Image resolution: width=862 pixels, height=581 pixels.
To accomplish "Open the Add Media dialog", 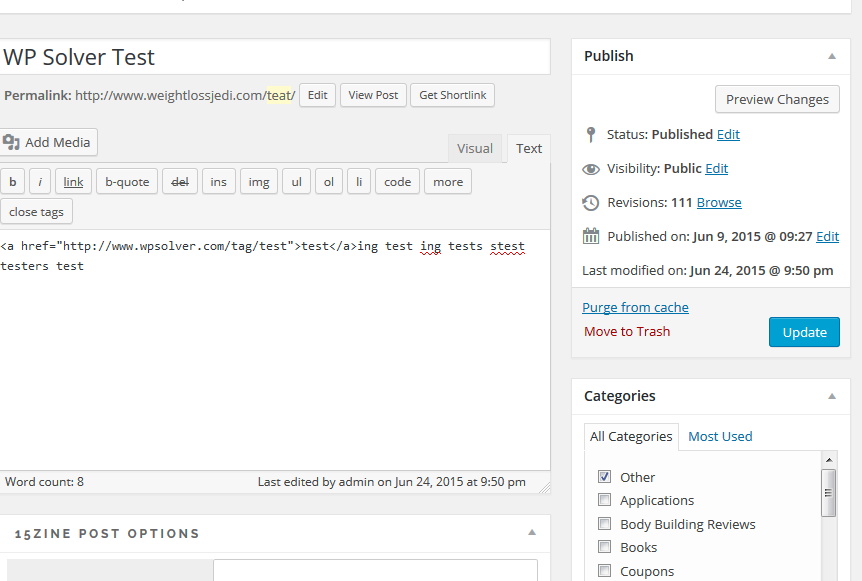I will tap(48, 142).
